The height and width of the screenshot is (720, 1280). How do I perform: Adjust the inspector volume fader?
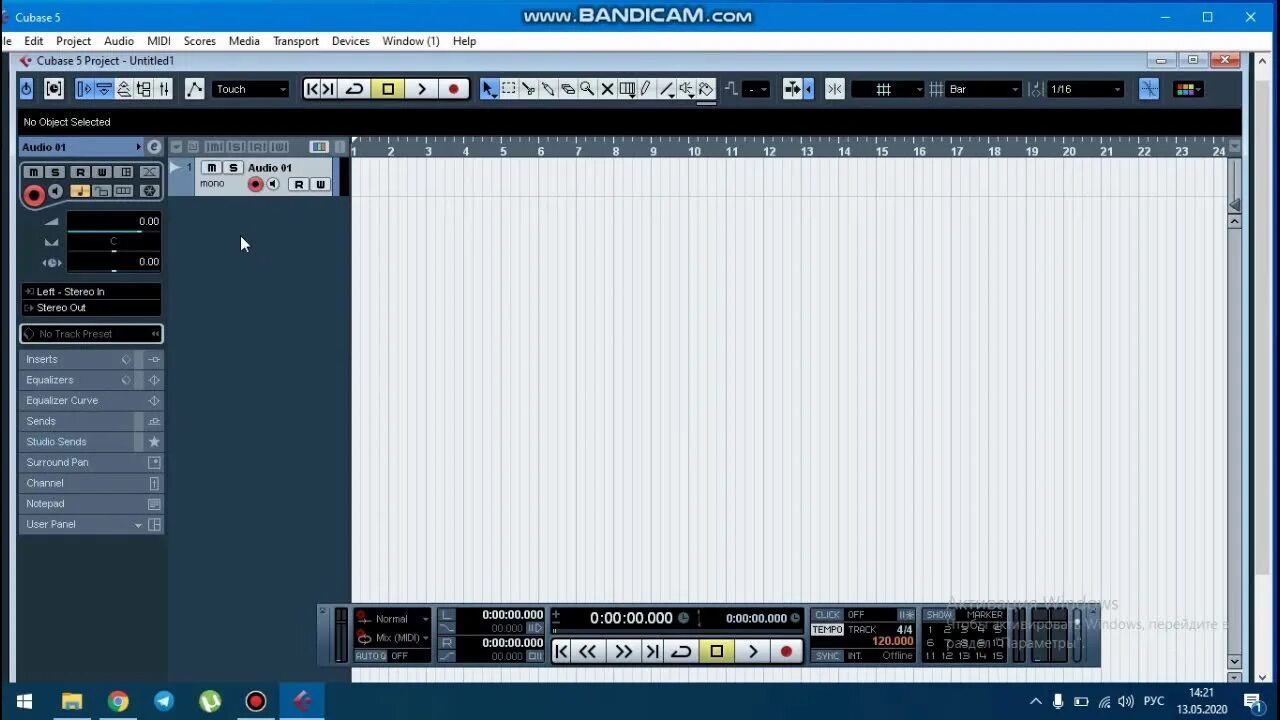113,222
